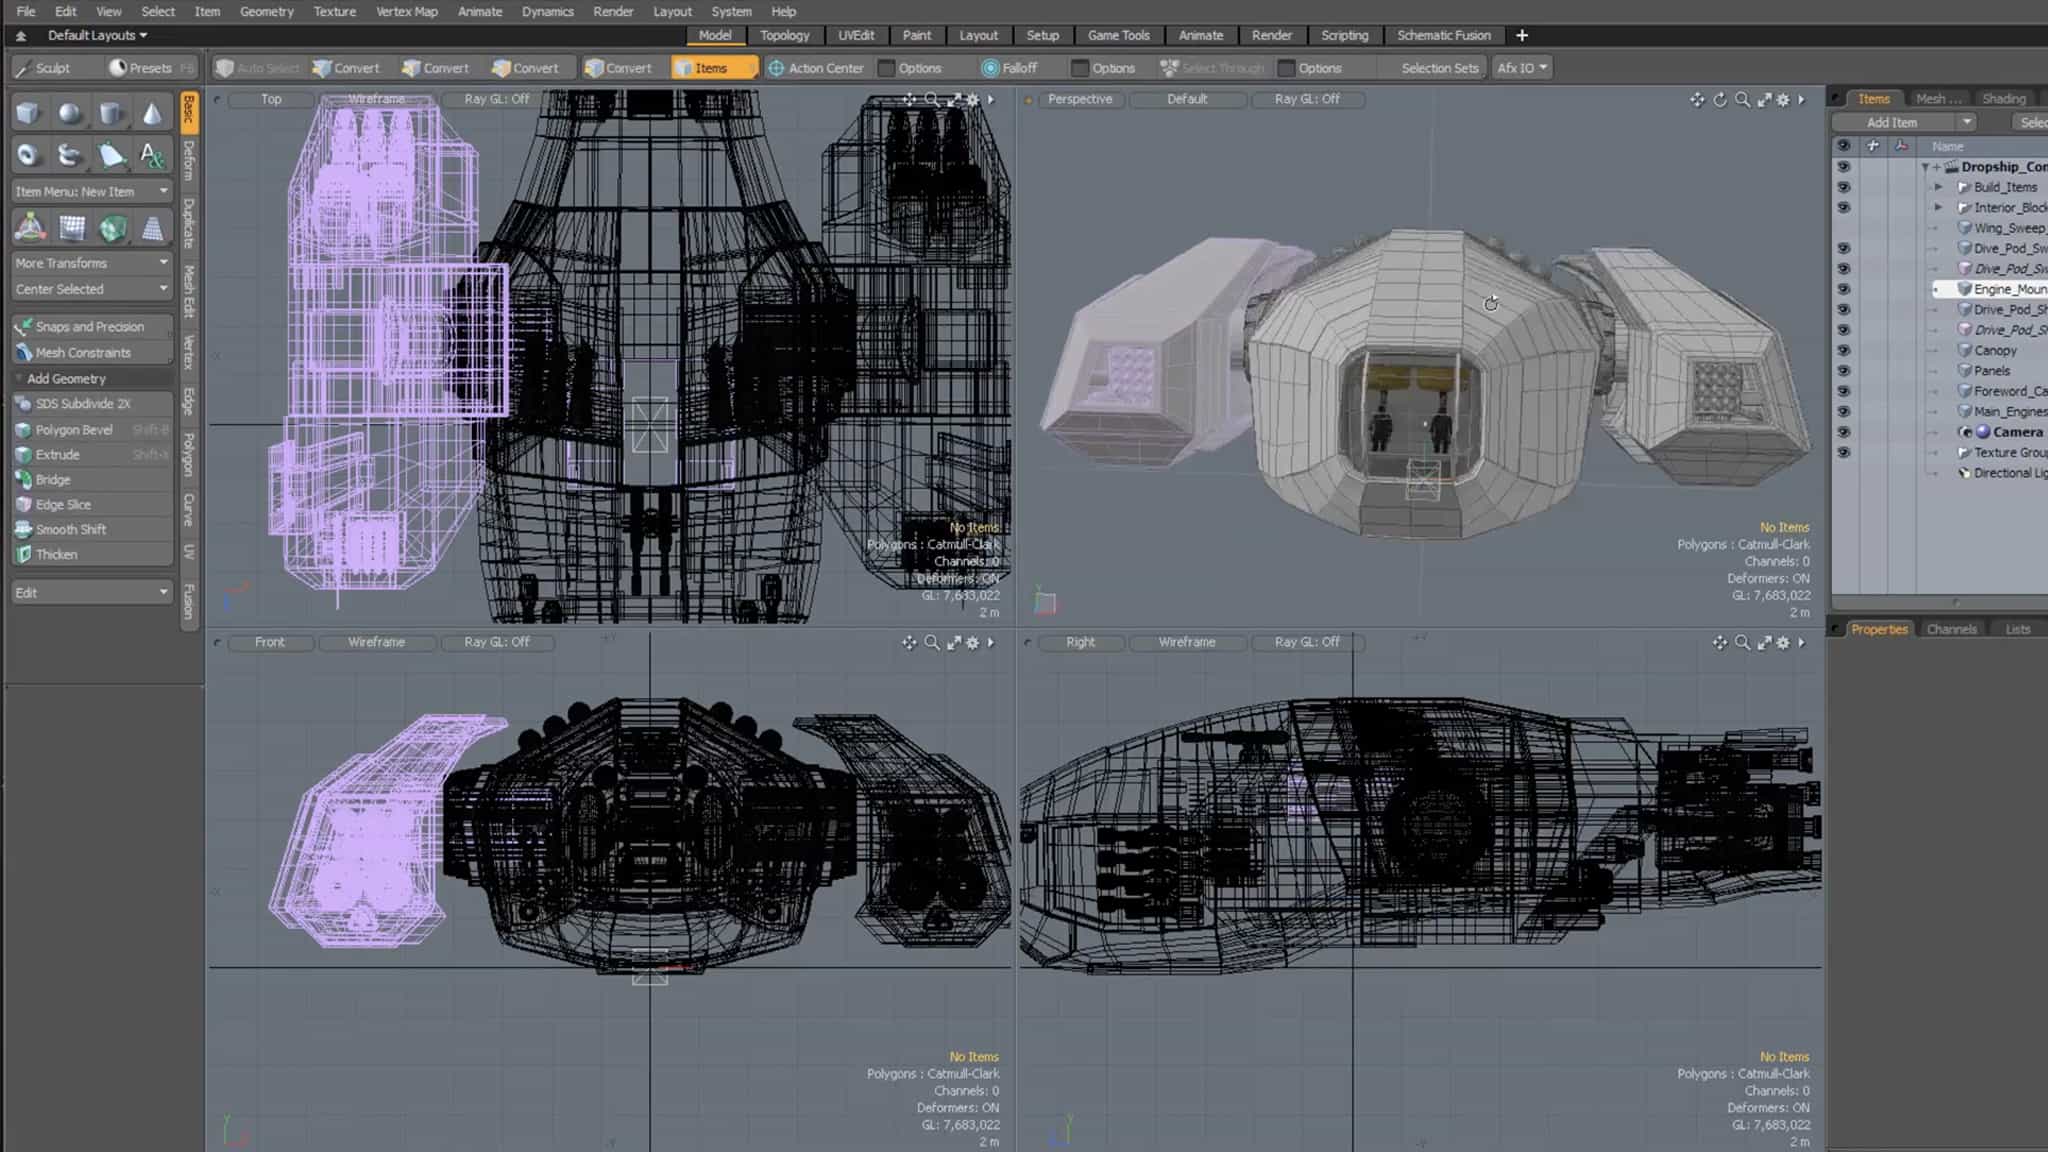Expand the Build_Items tree group
2048x1152 pixels.
(1938, 187)
